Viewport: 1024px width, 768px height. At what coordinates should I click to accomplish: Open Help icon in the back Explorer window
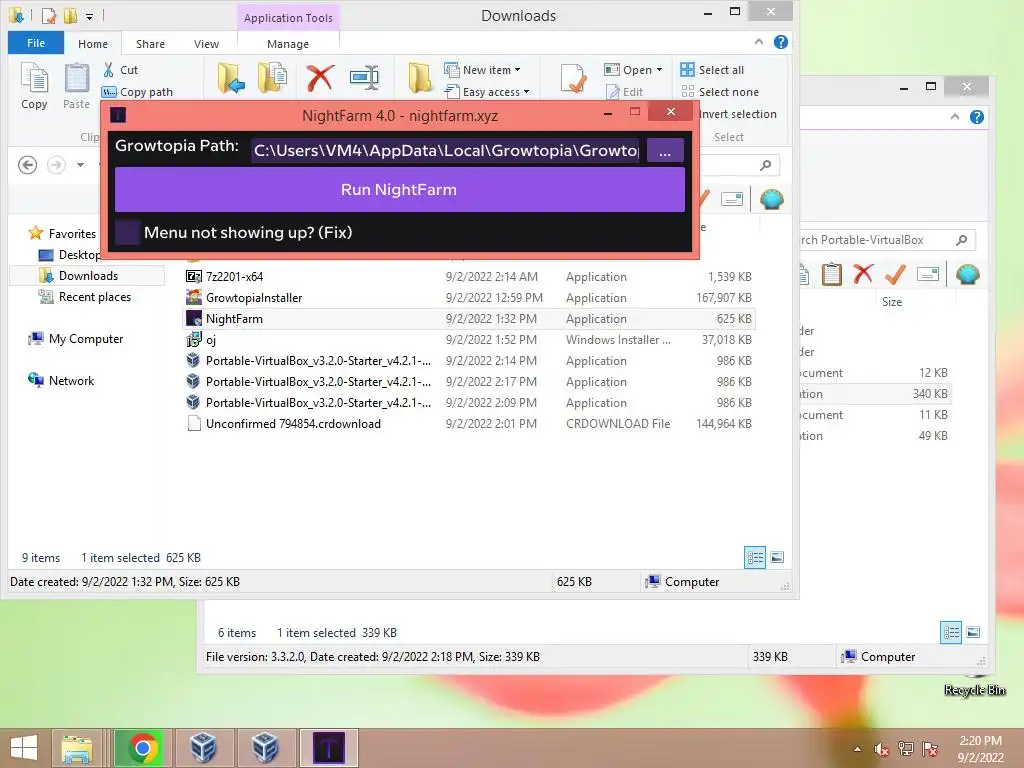click(976, 117)
